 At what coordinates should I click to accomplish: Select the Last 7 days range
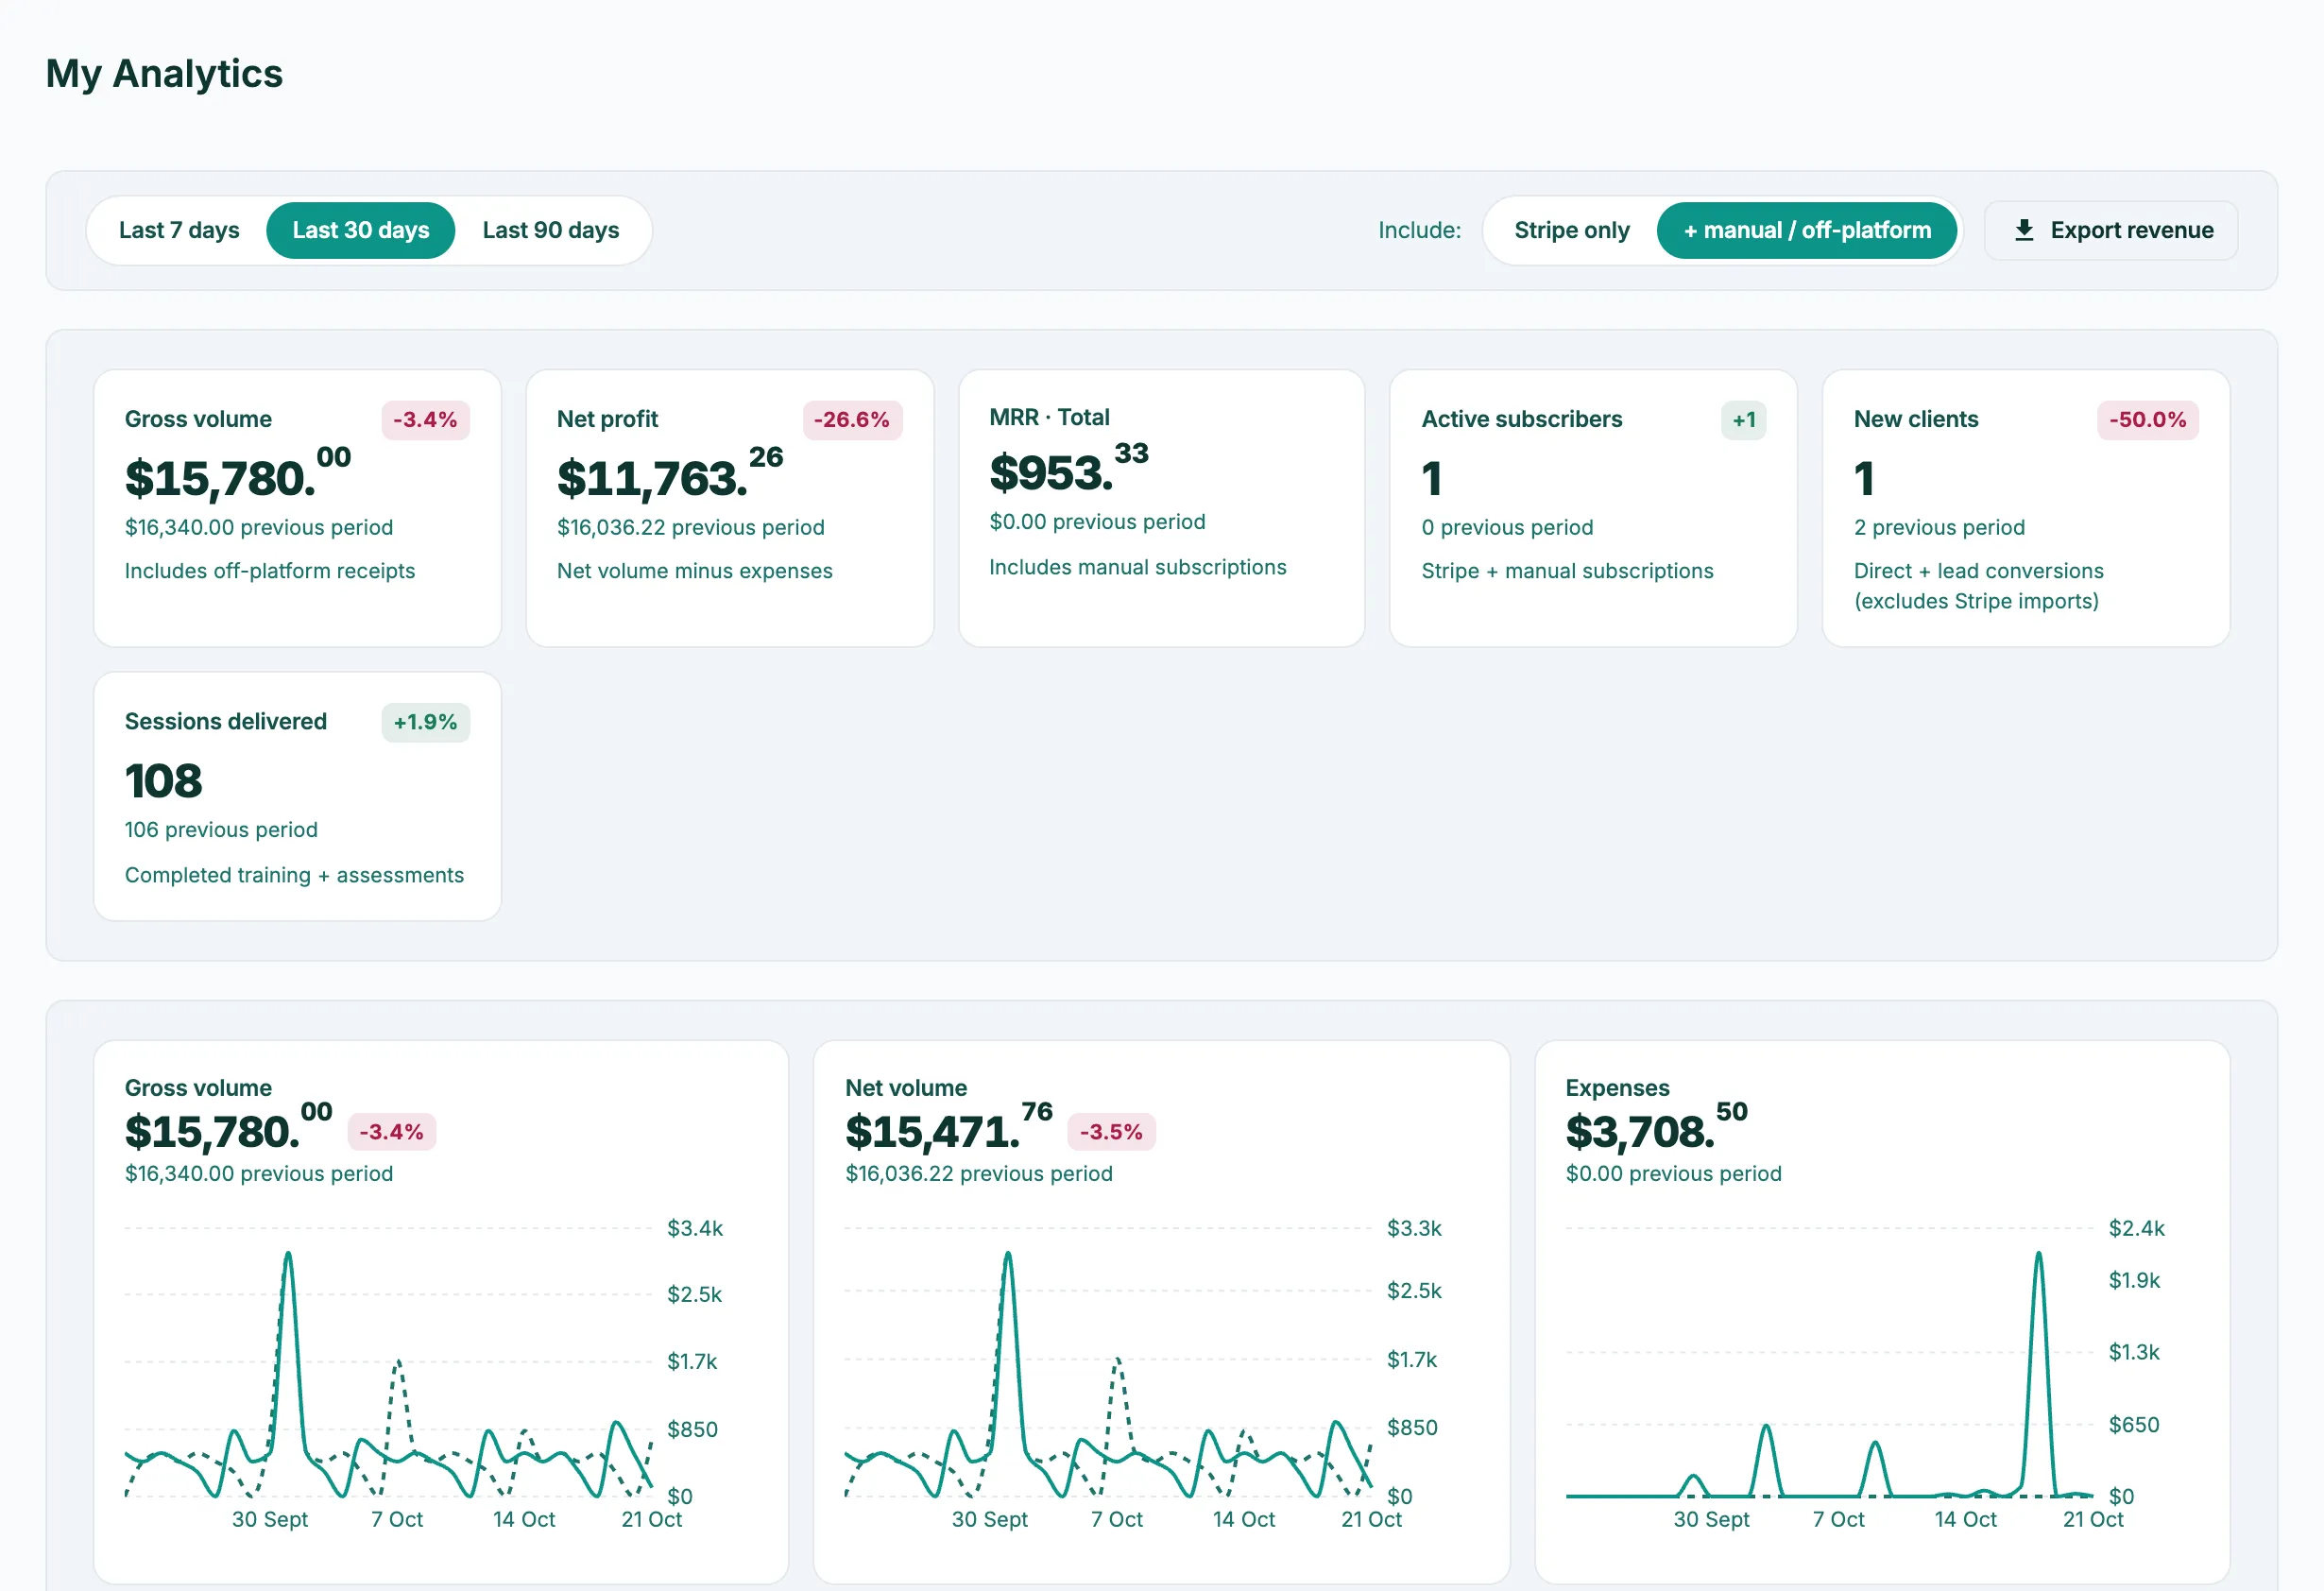click(179, 230)
